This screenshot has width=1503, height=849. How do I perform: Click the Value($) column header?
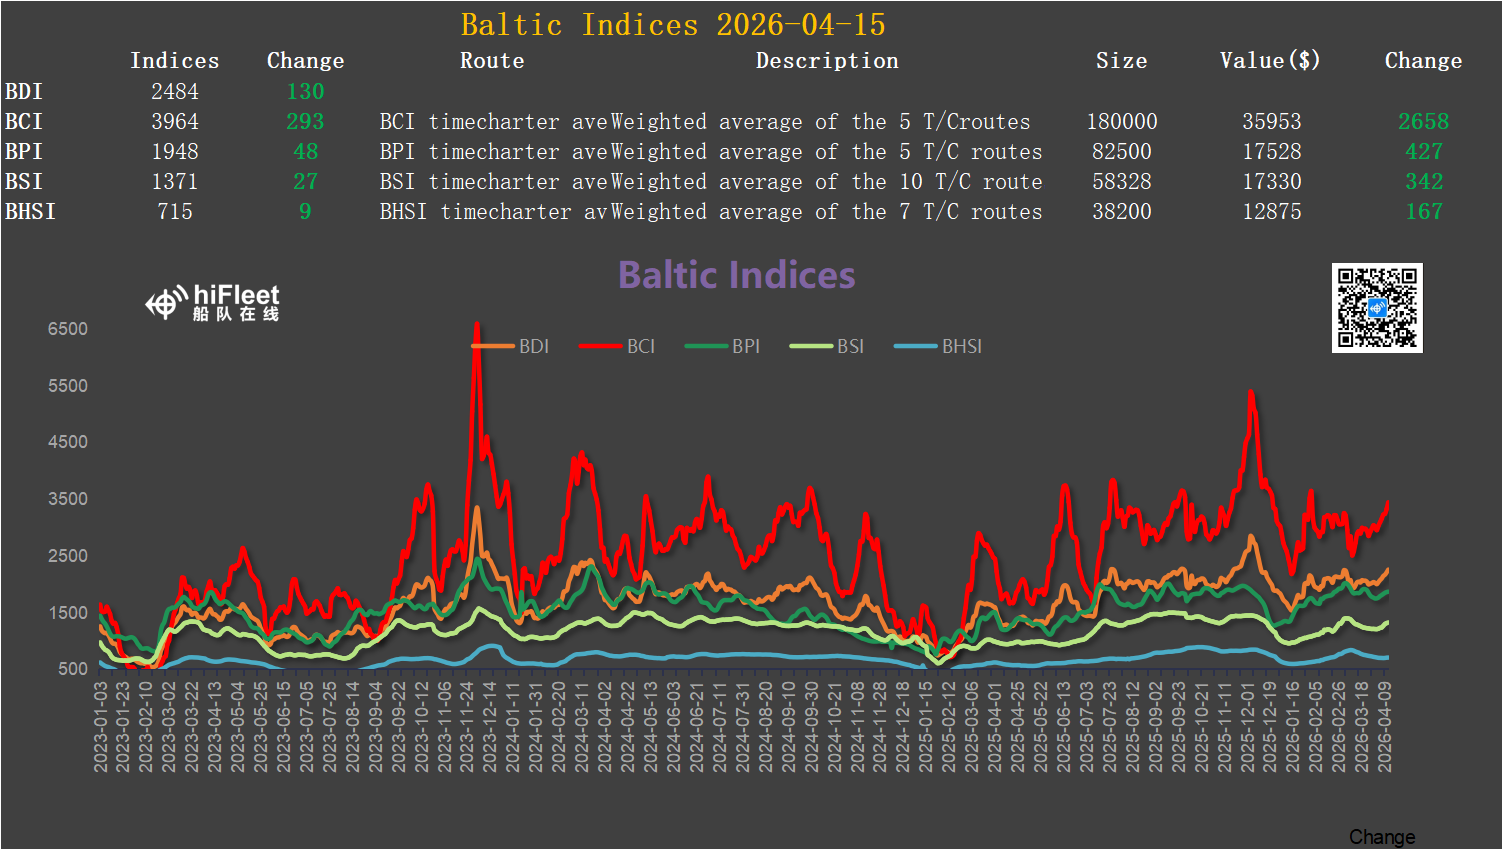[1269, 61]
